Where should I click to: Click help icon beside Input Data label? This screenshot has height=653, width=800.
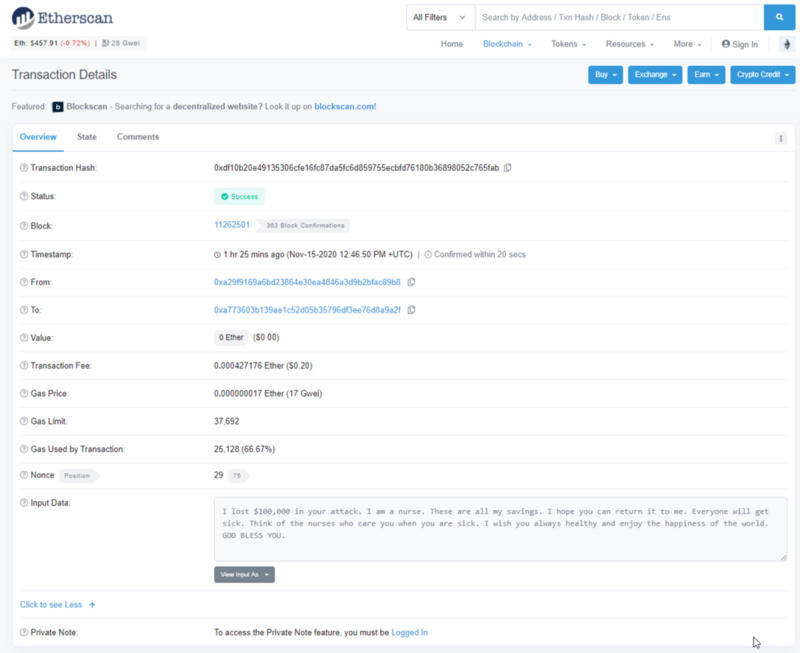24,502
